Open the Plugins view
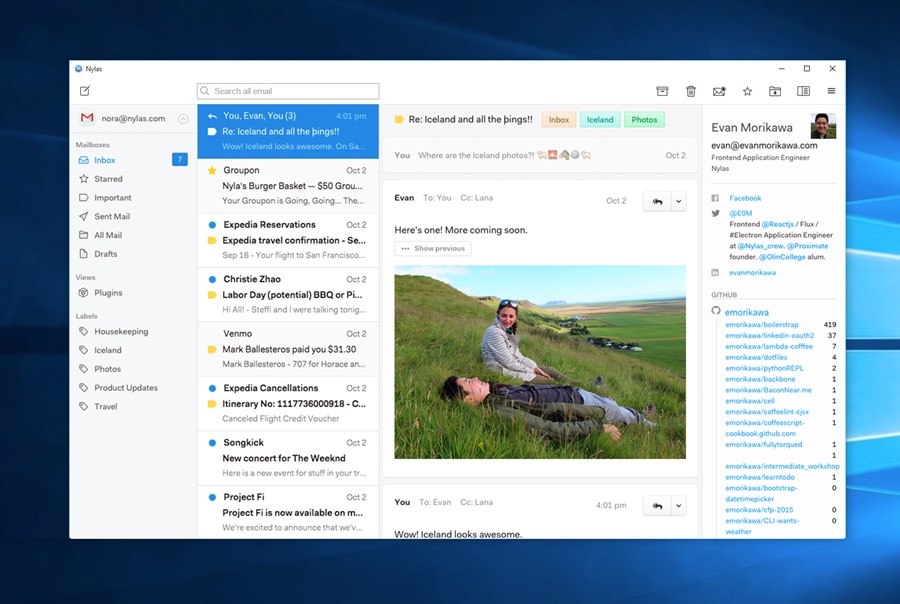 [x=108, y=293]
